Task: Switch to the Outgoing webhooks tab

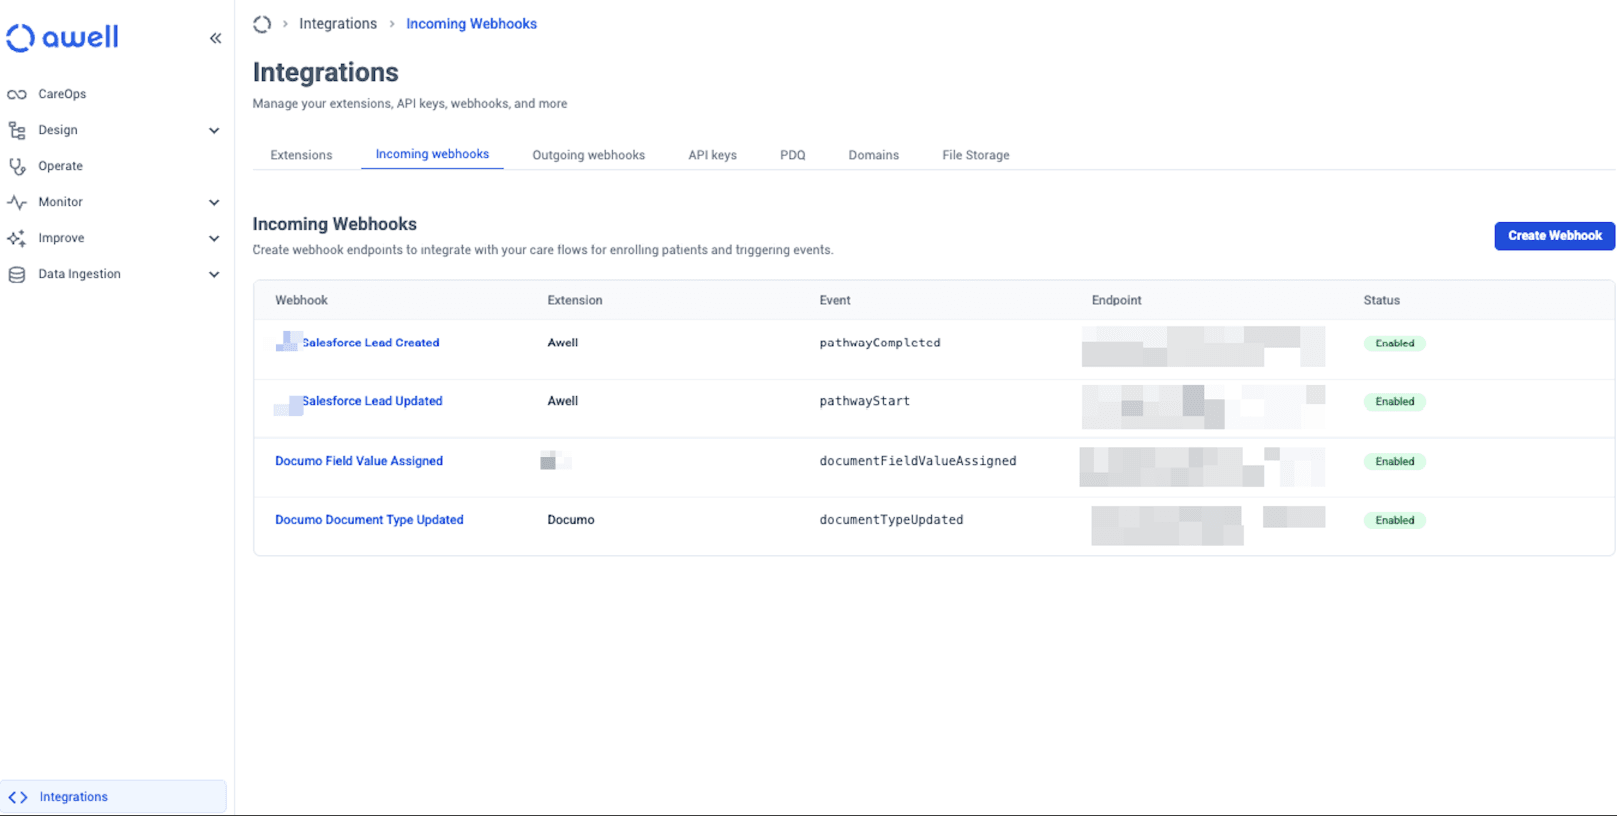Action: [x=588, y=155]
